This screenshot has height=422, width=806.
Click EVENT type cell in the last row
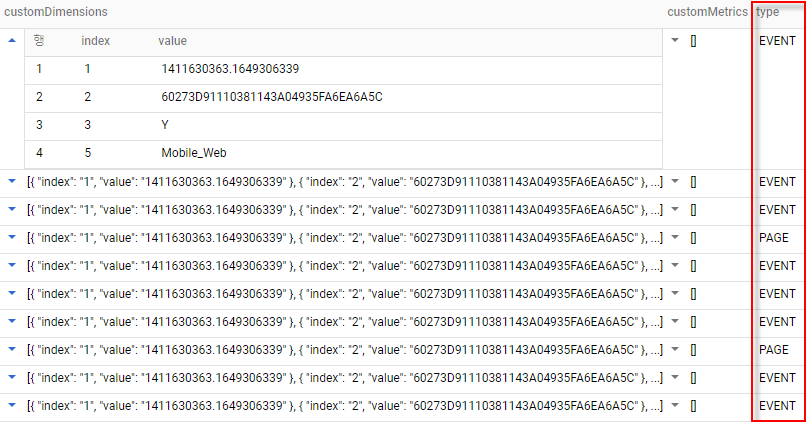click(x=777, y=406)
